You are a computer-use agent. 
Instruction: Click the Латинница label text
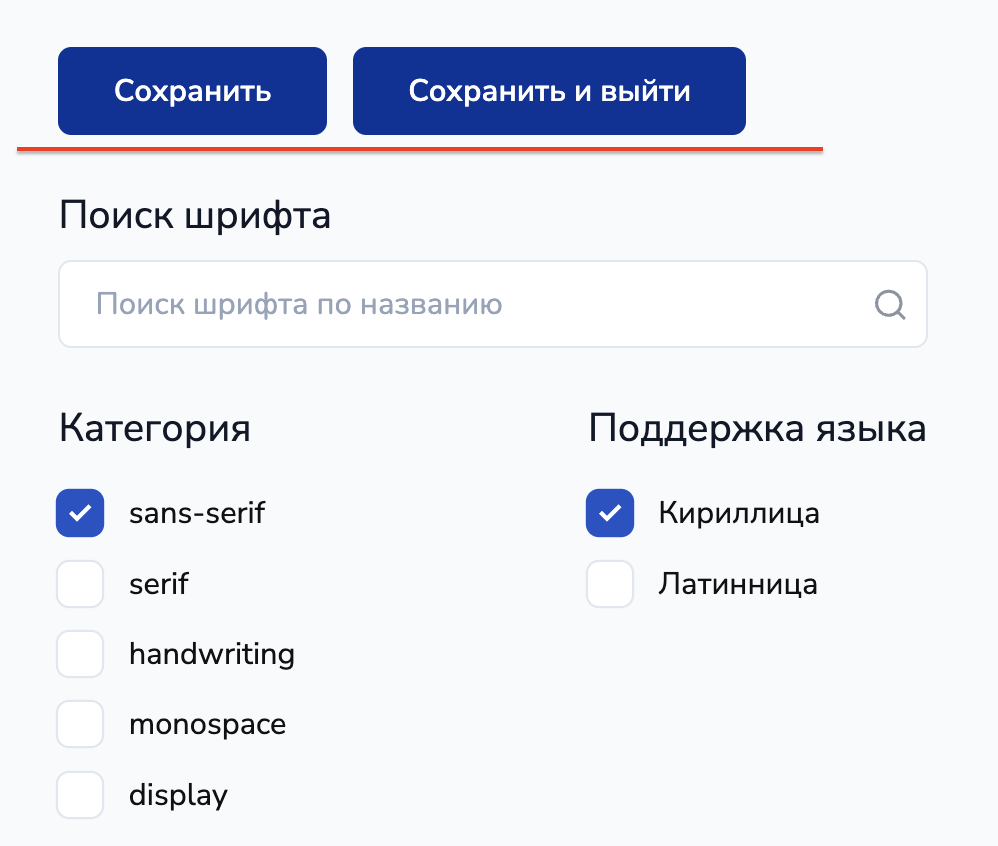pos(738,584)
